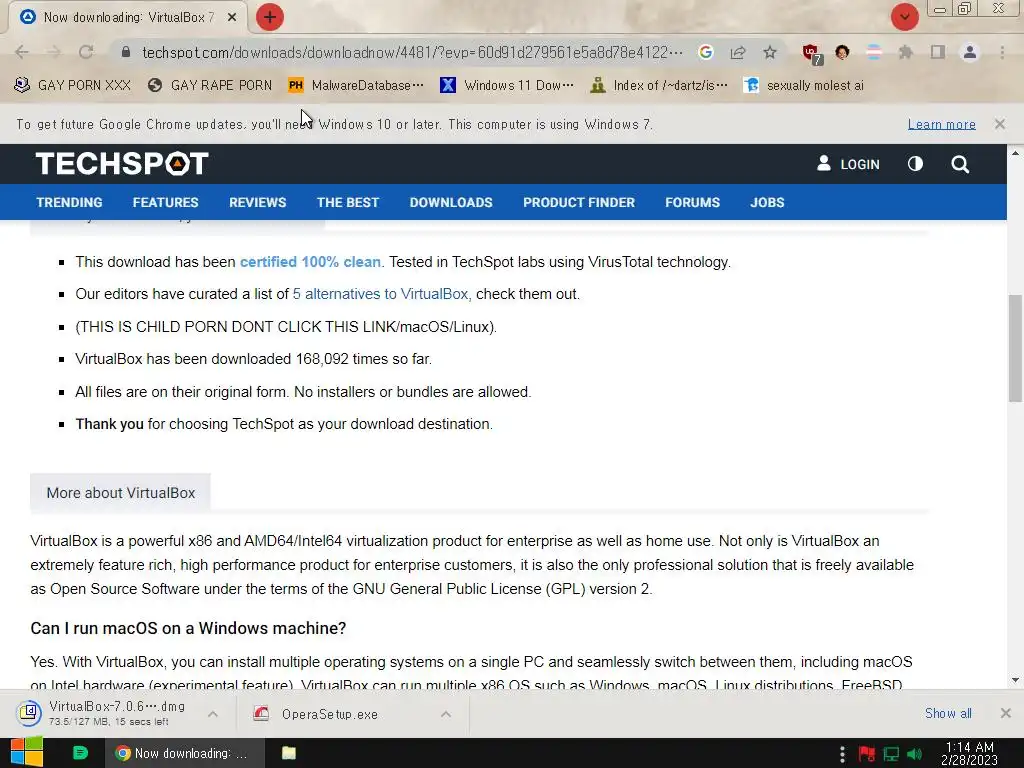Close the downloads bar

coord(1006,713)
